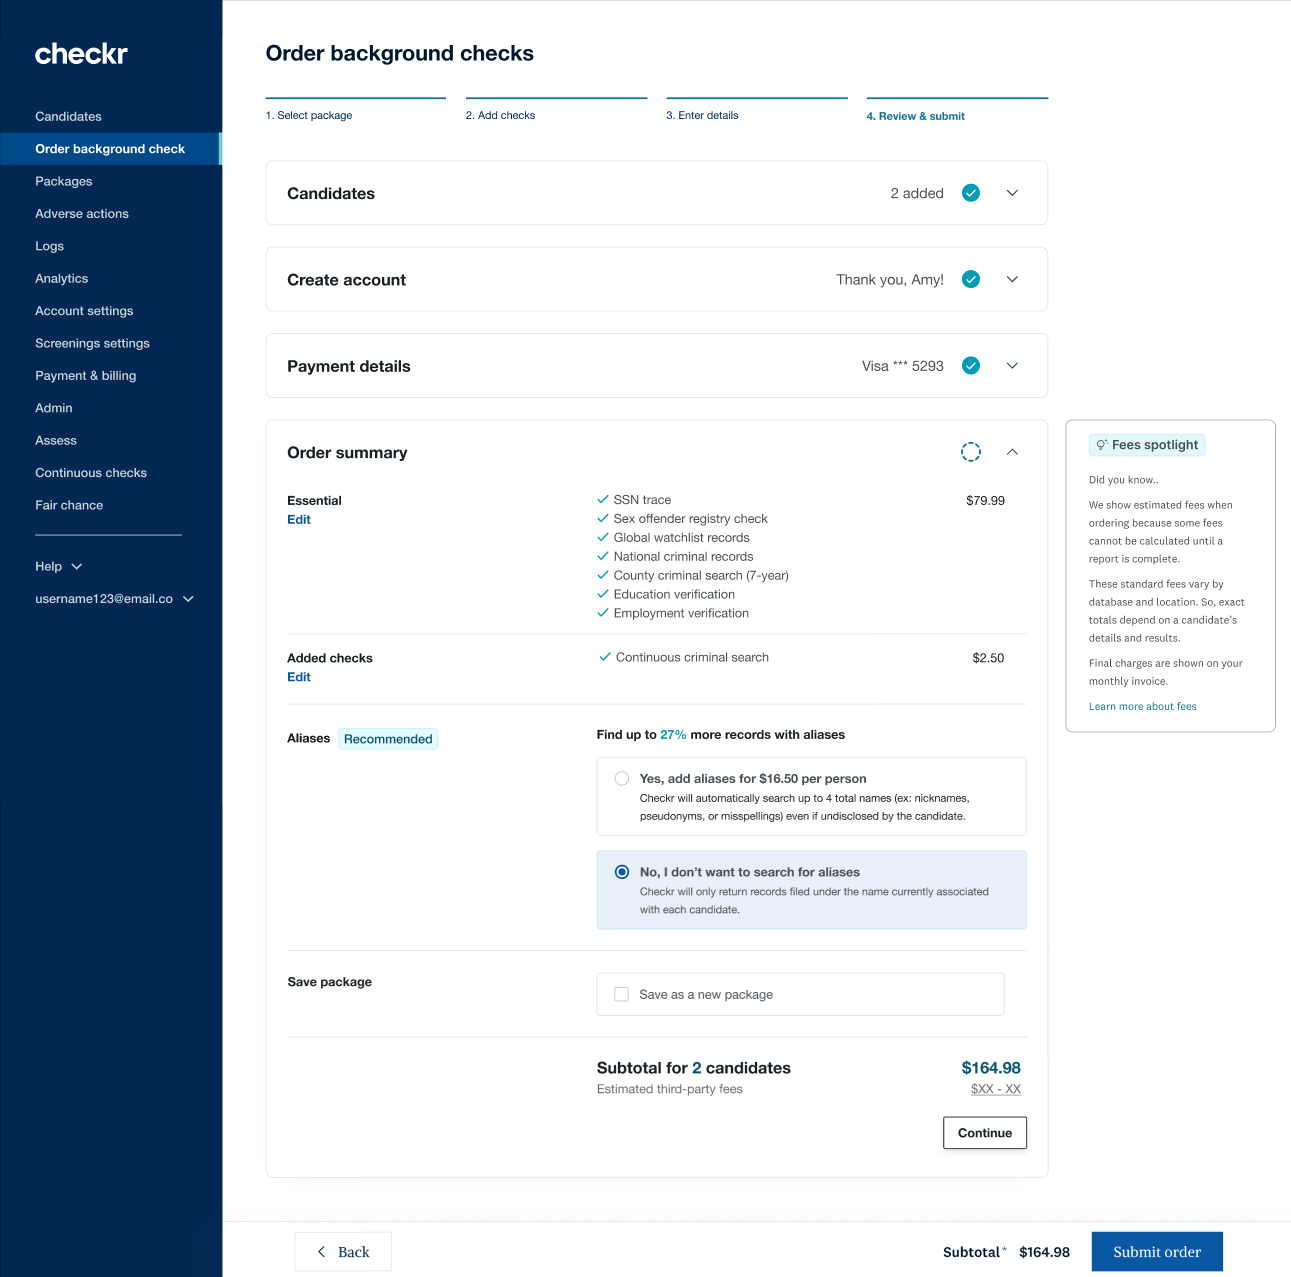Click 'County criminal search (7-year)' item
1291x1277 pixels.
(x=701, y=575)
